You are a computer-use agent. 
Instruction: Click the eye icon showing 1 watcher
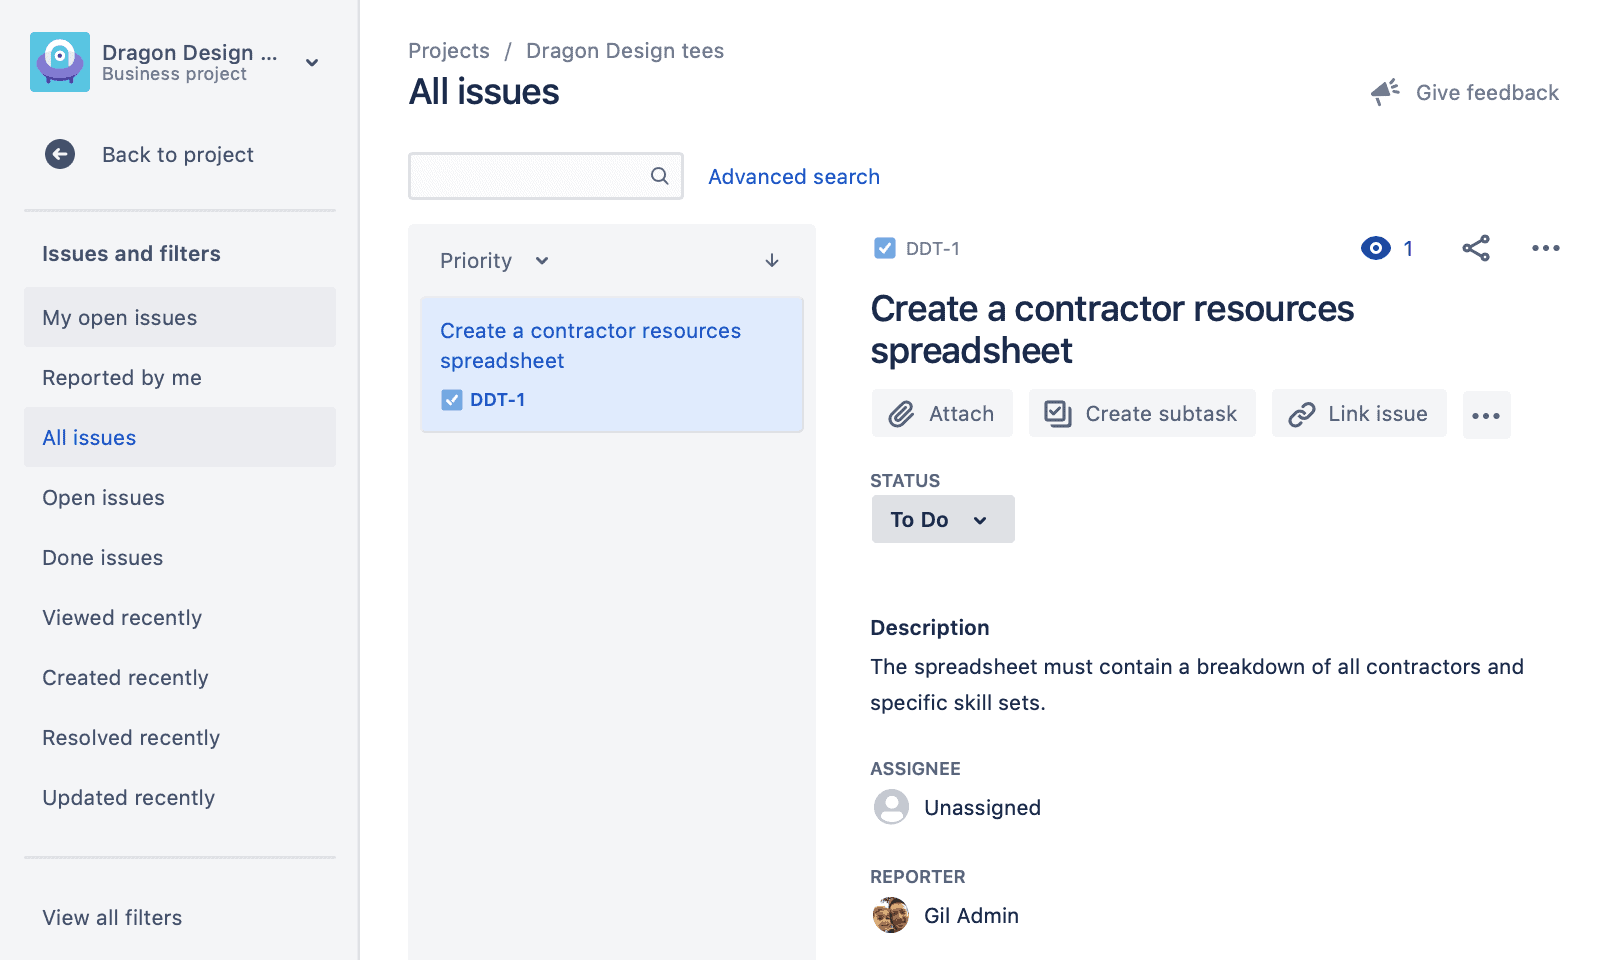[1377, 248]
